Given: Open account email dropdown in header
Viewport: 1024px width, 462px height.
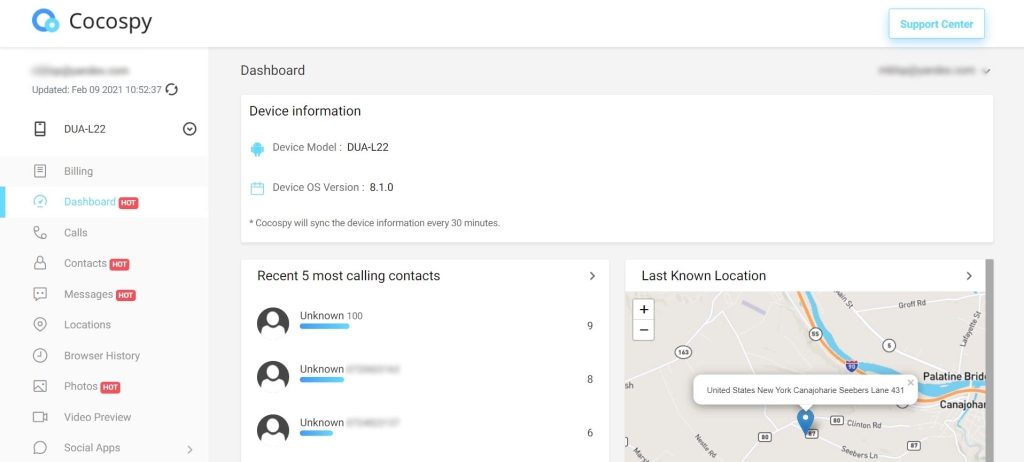Looking at the screenshot, I should [x=986, y=71].
